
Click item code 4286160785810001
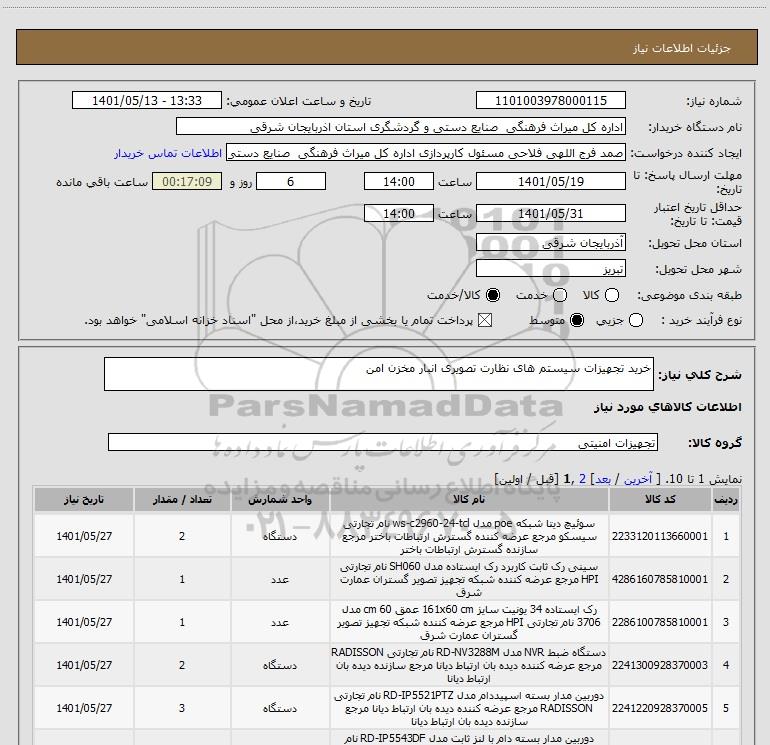660,579
